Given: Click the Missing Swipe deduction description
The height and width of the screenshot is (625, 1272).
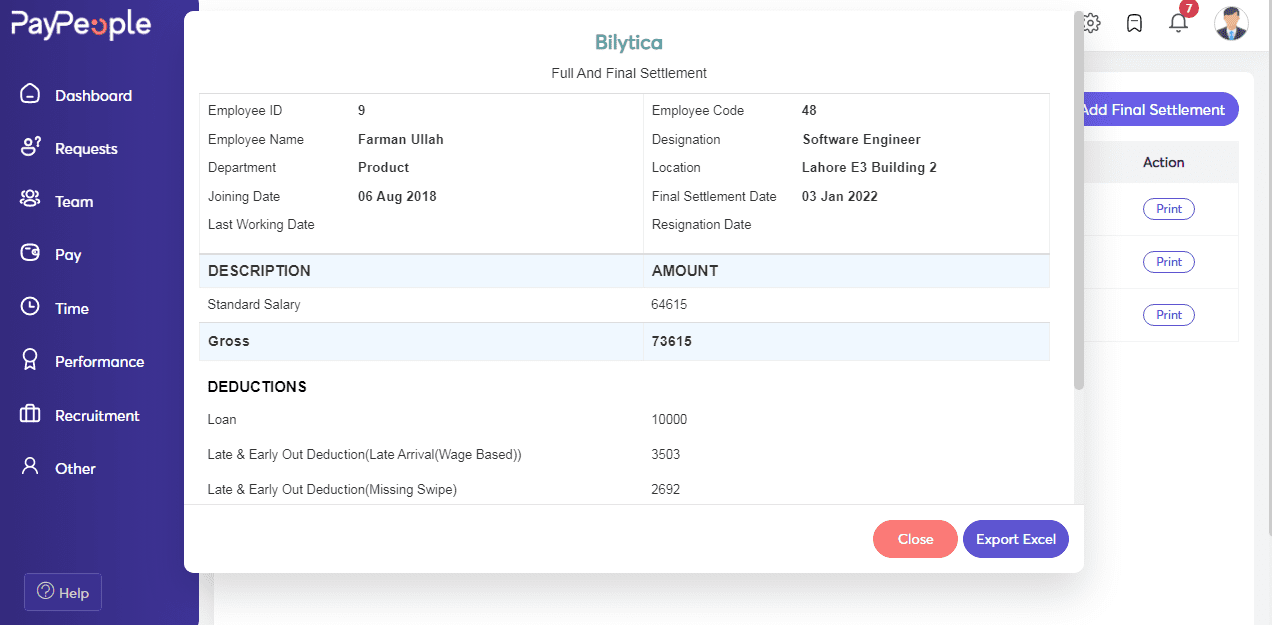Looking at the screenshot, I should pyautogui.click(x=332, y=489).
